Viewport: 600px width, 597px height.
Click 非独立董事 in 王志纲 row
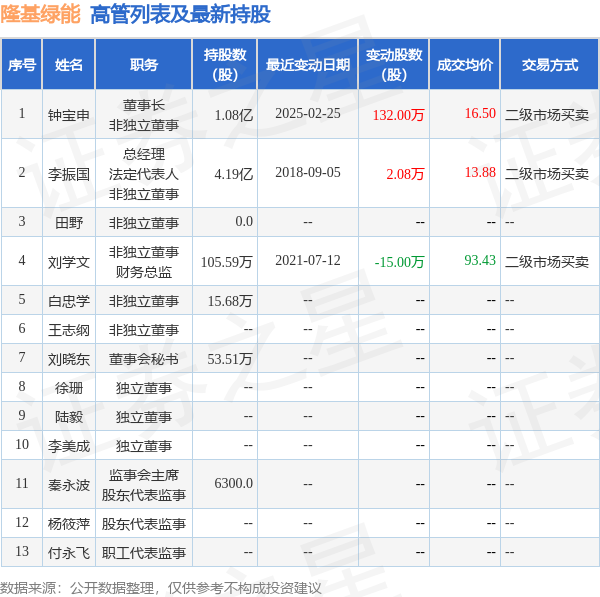[x=144, y=330]
